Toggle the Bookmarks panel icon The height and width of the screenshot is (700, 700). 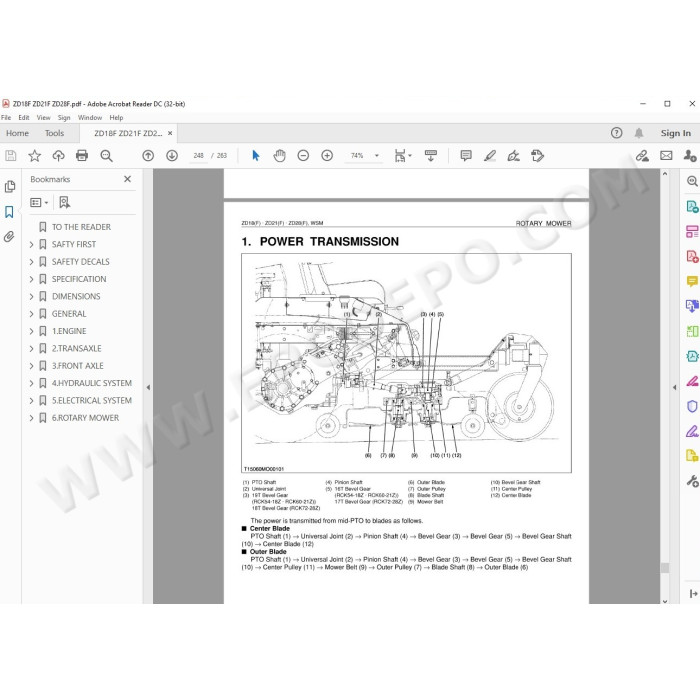coord(9,212)
